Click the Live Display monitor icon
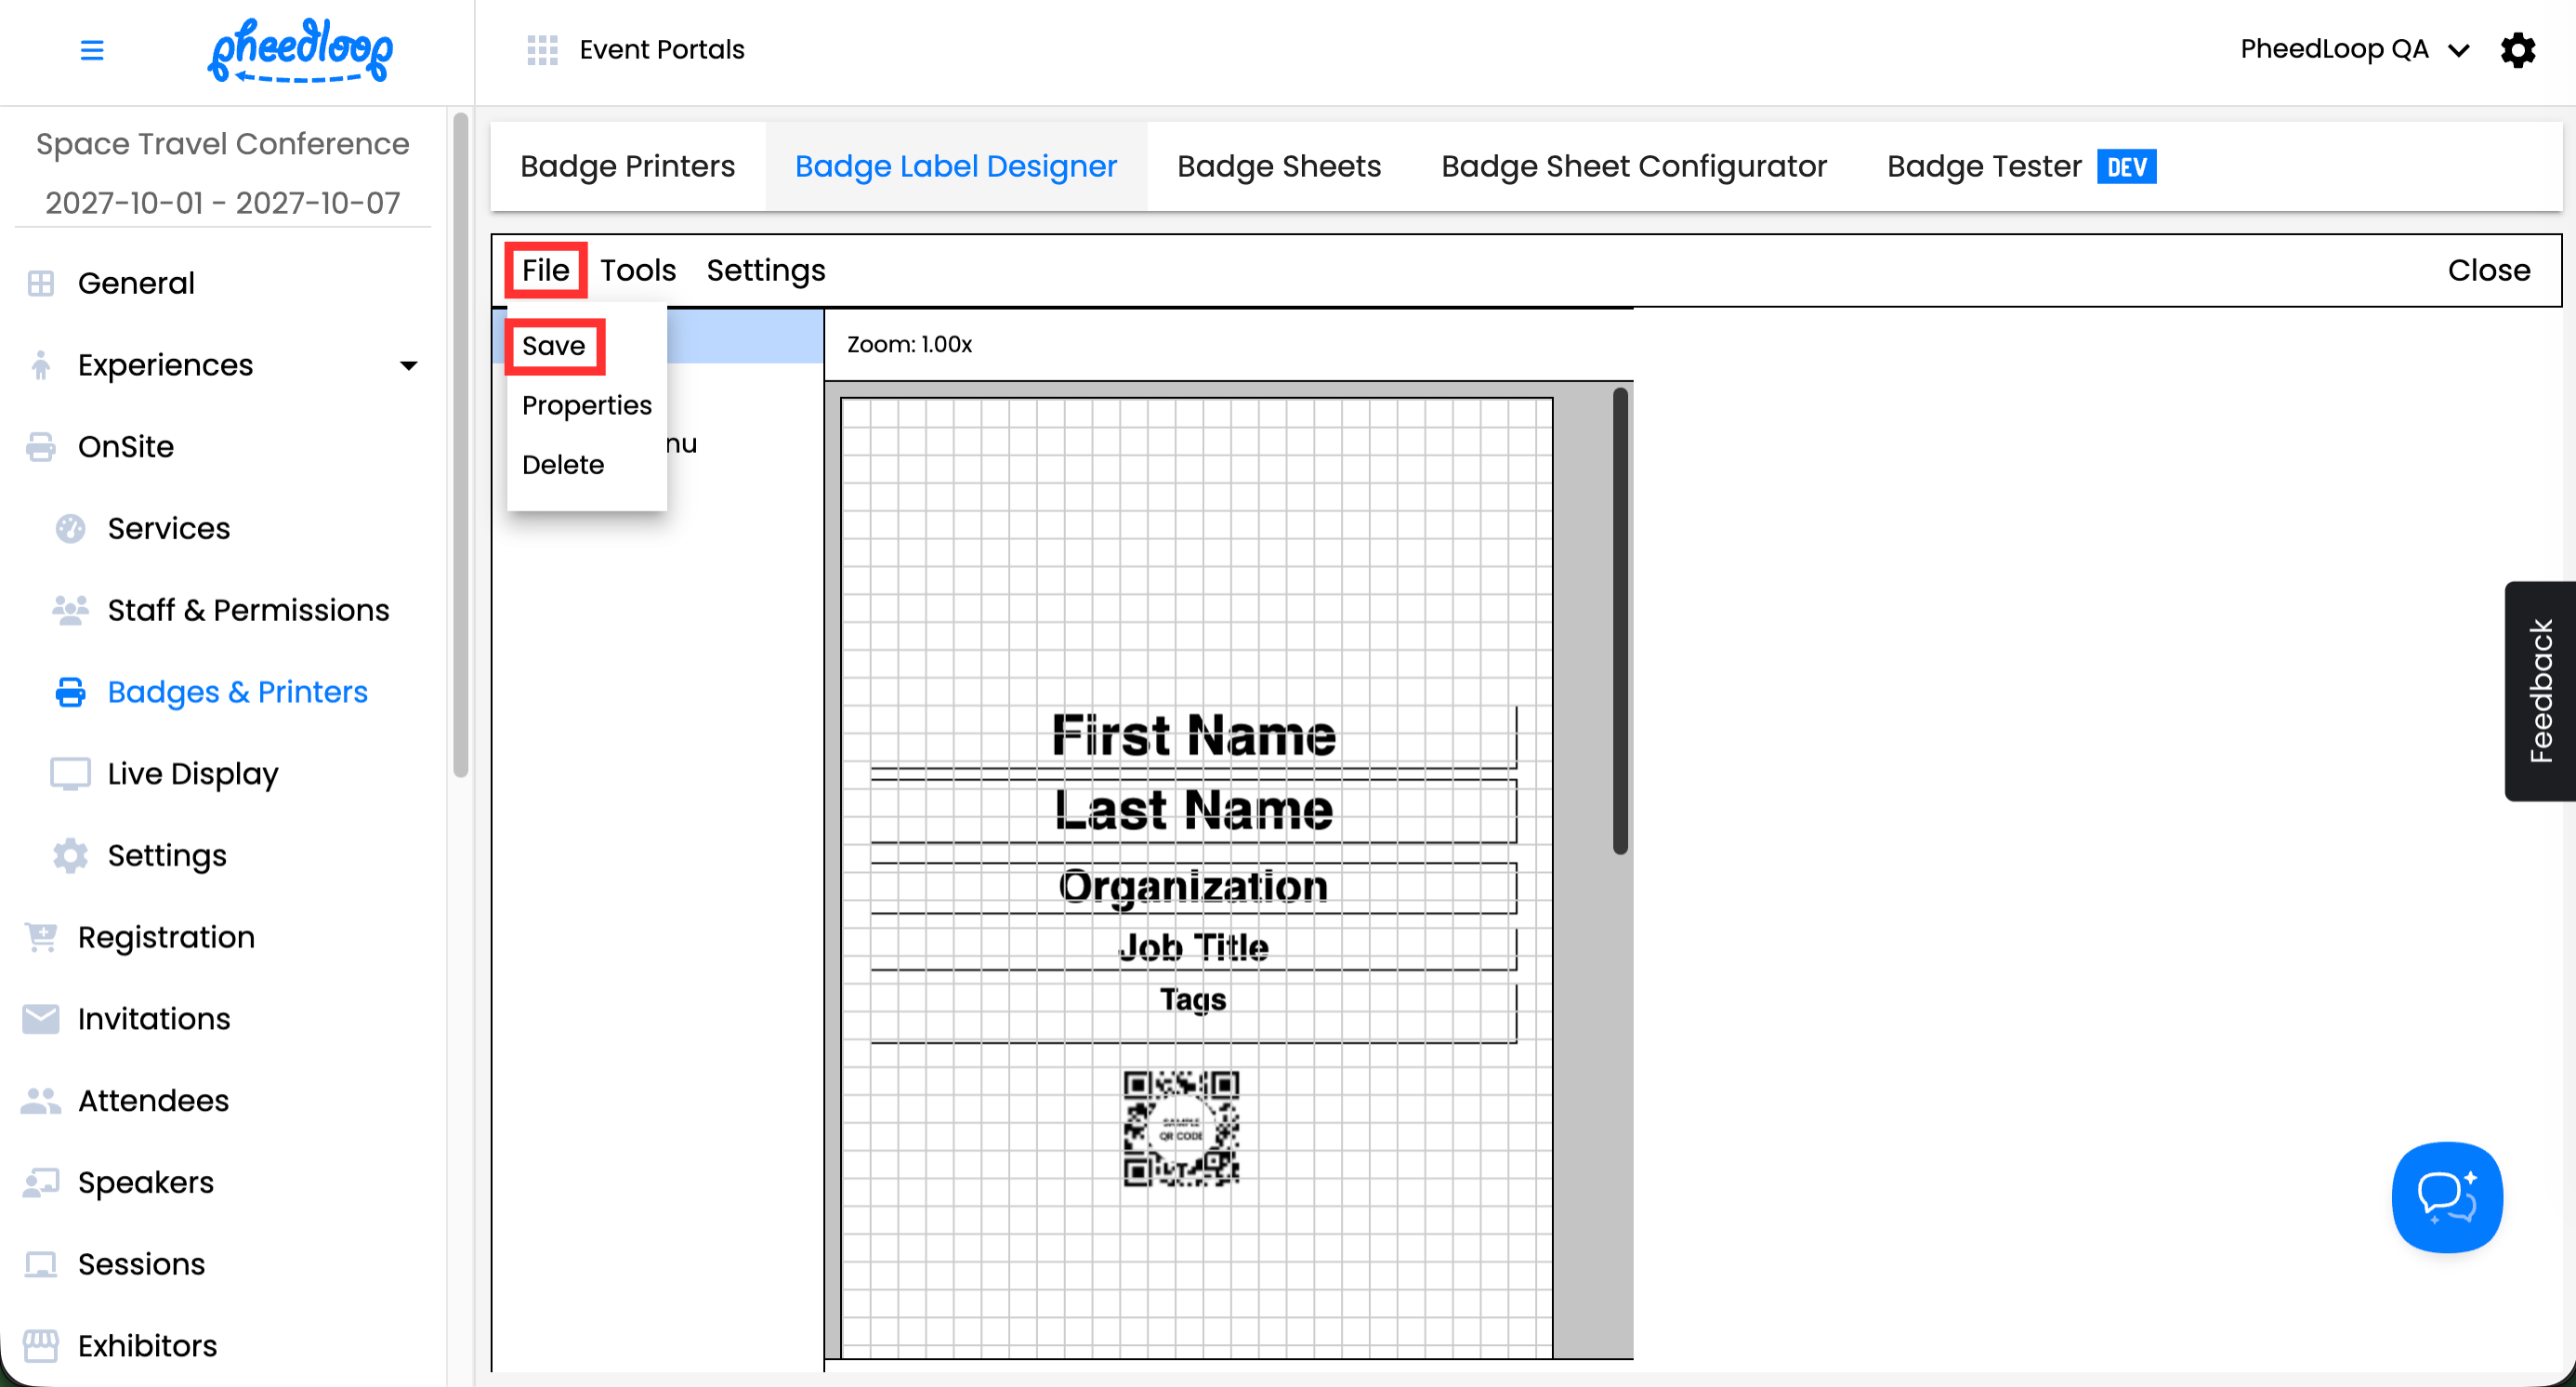 [70, 774]
